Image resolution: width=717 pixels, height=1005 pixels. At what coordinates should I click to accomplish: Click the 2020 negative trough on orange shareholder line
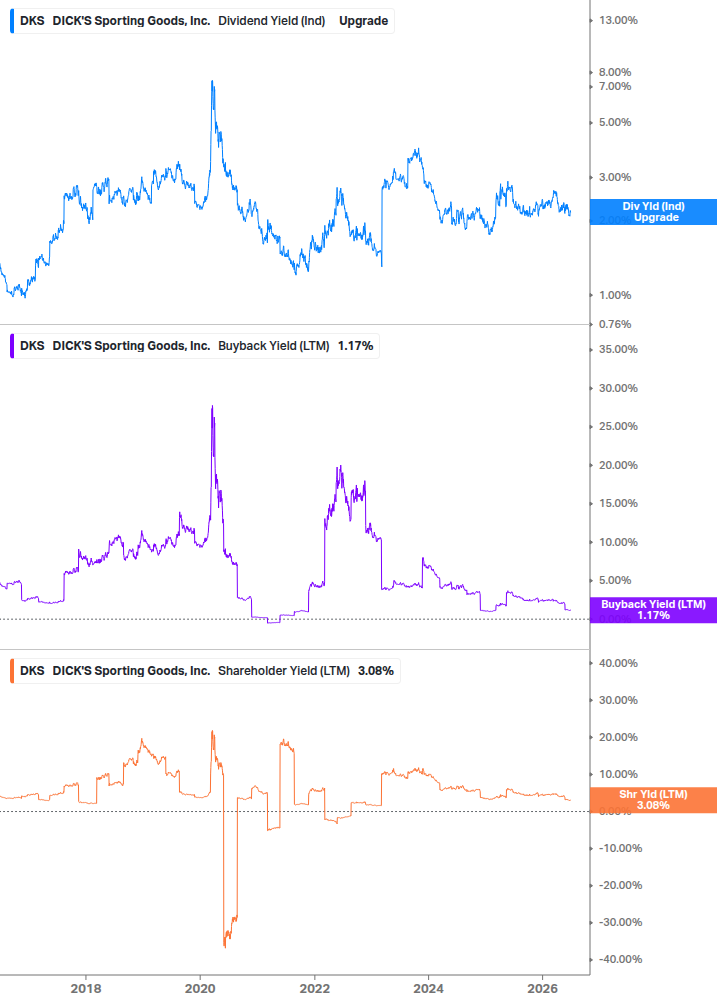225,946
